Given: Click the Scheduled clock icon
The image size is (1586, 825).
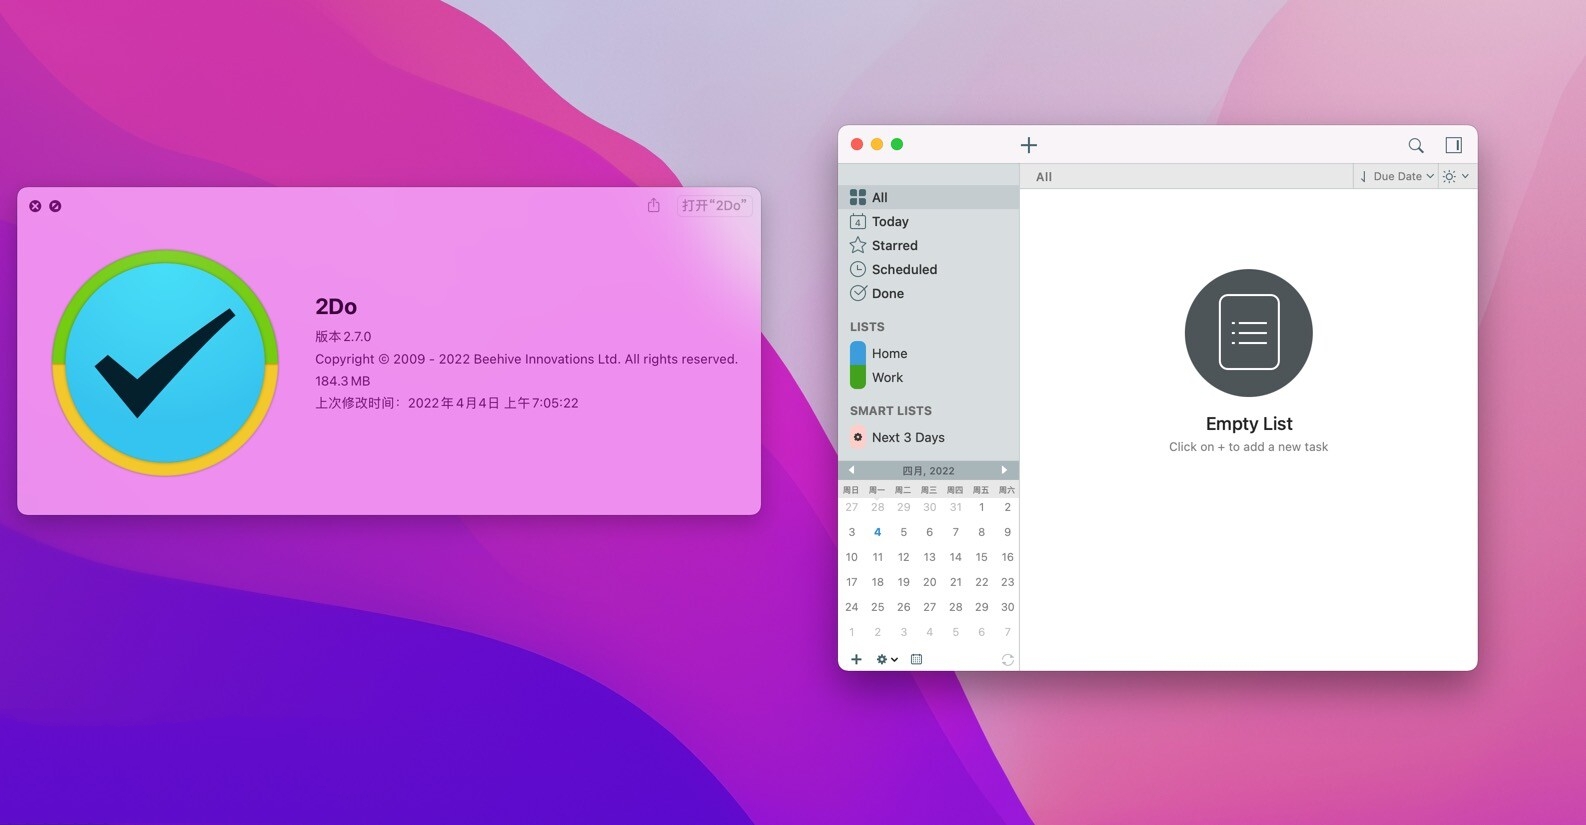Looking at the screenshot, I should click(x=858, y=269).
